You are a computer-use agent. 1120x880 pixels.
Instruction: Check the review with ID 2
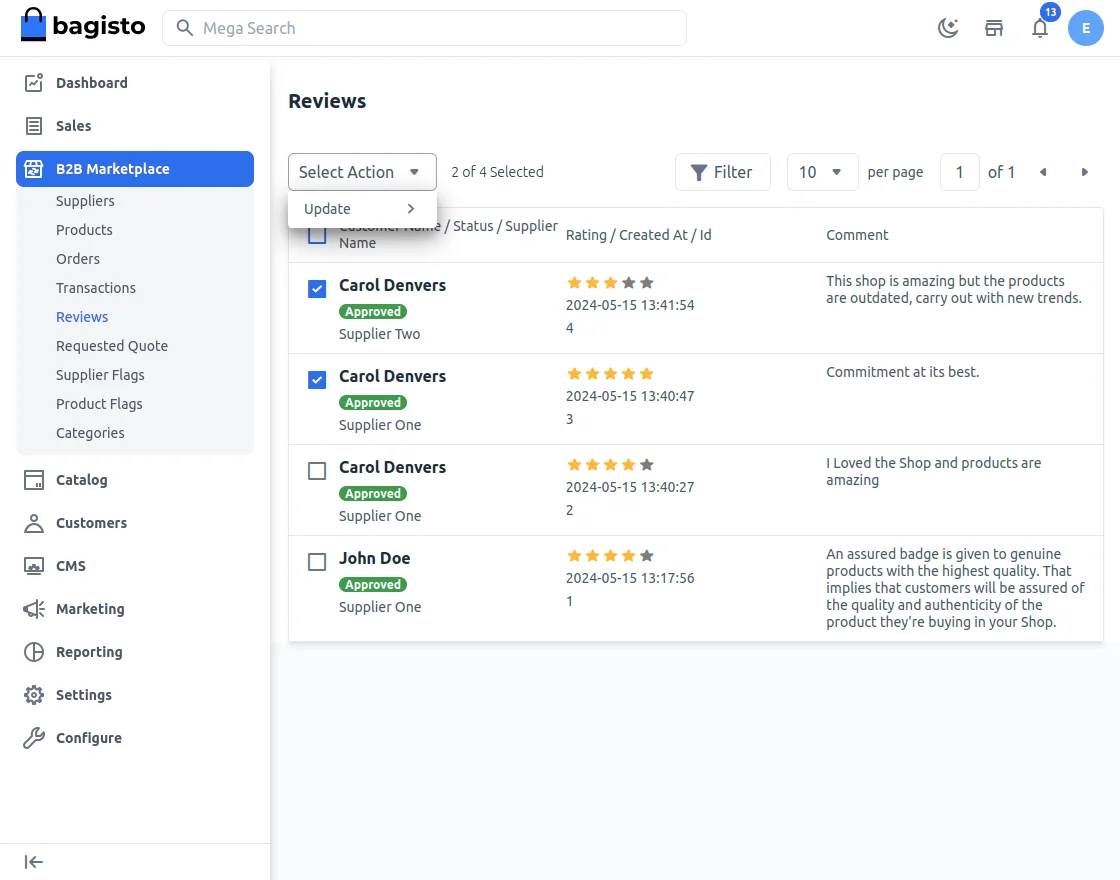click(x=317, y=471)
